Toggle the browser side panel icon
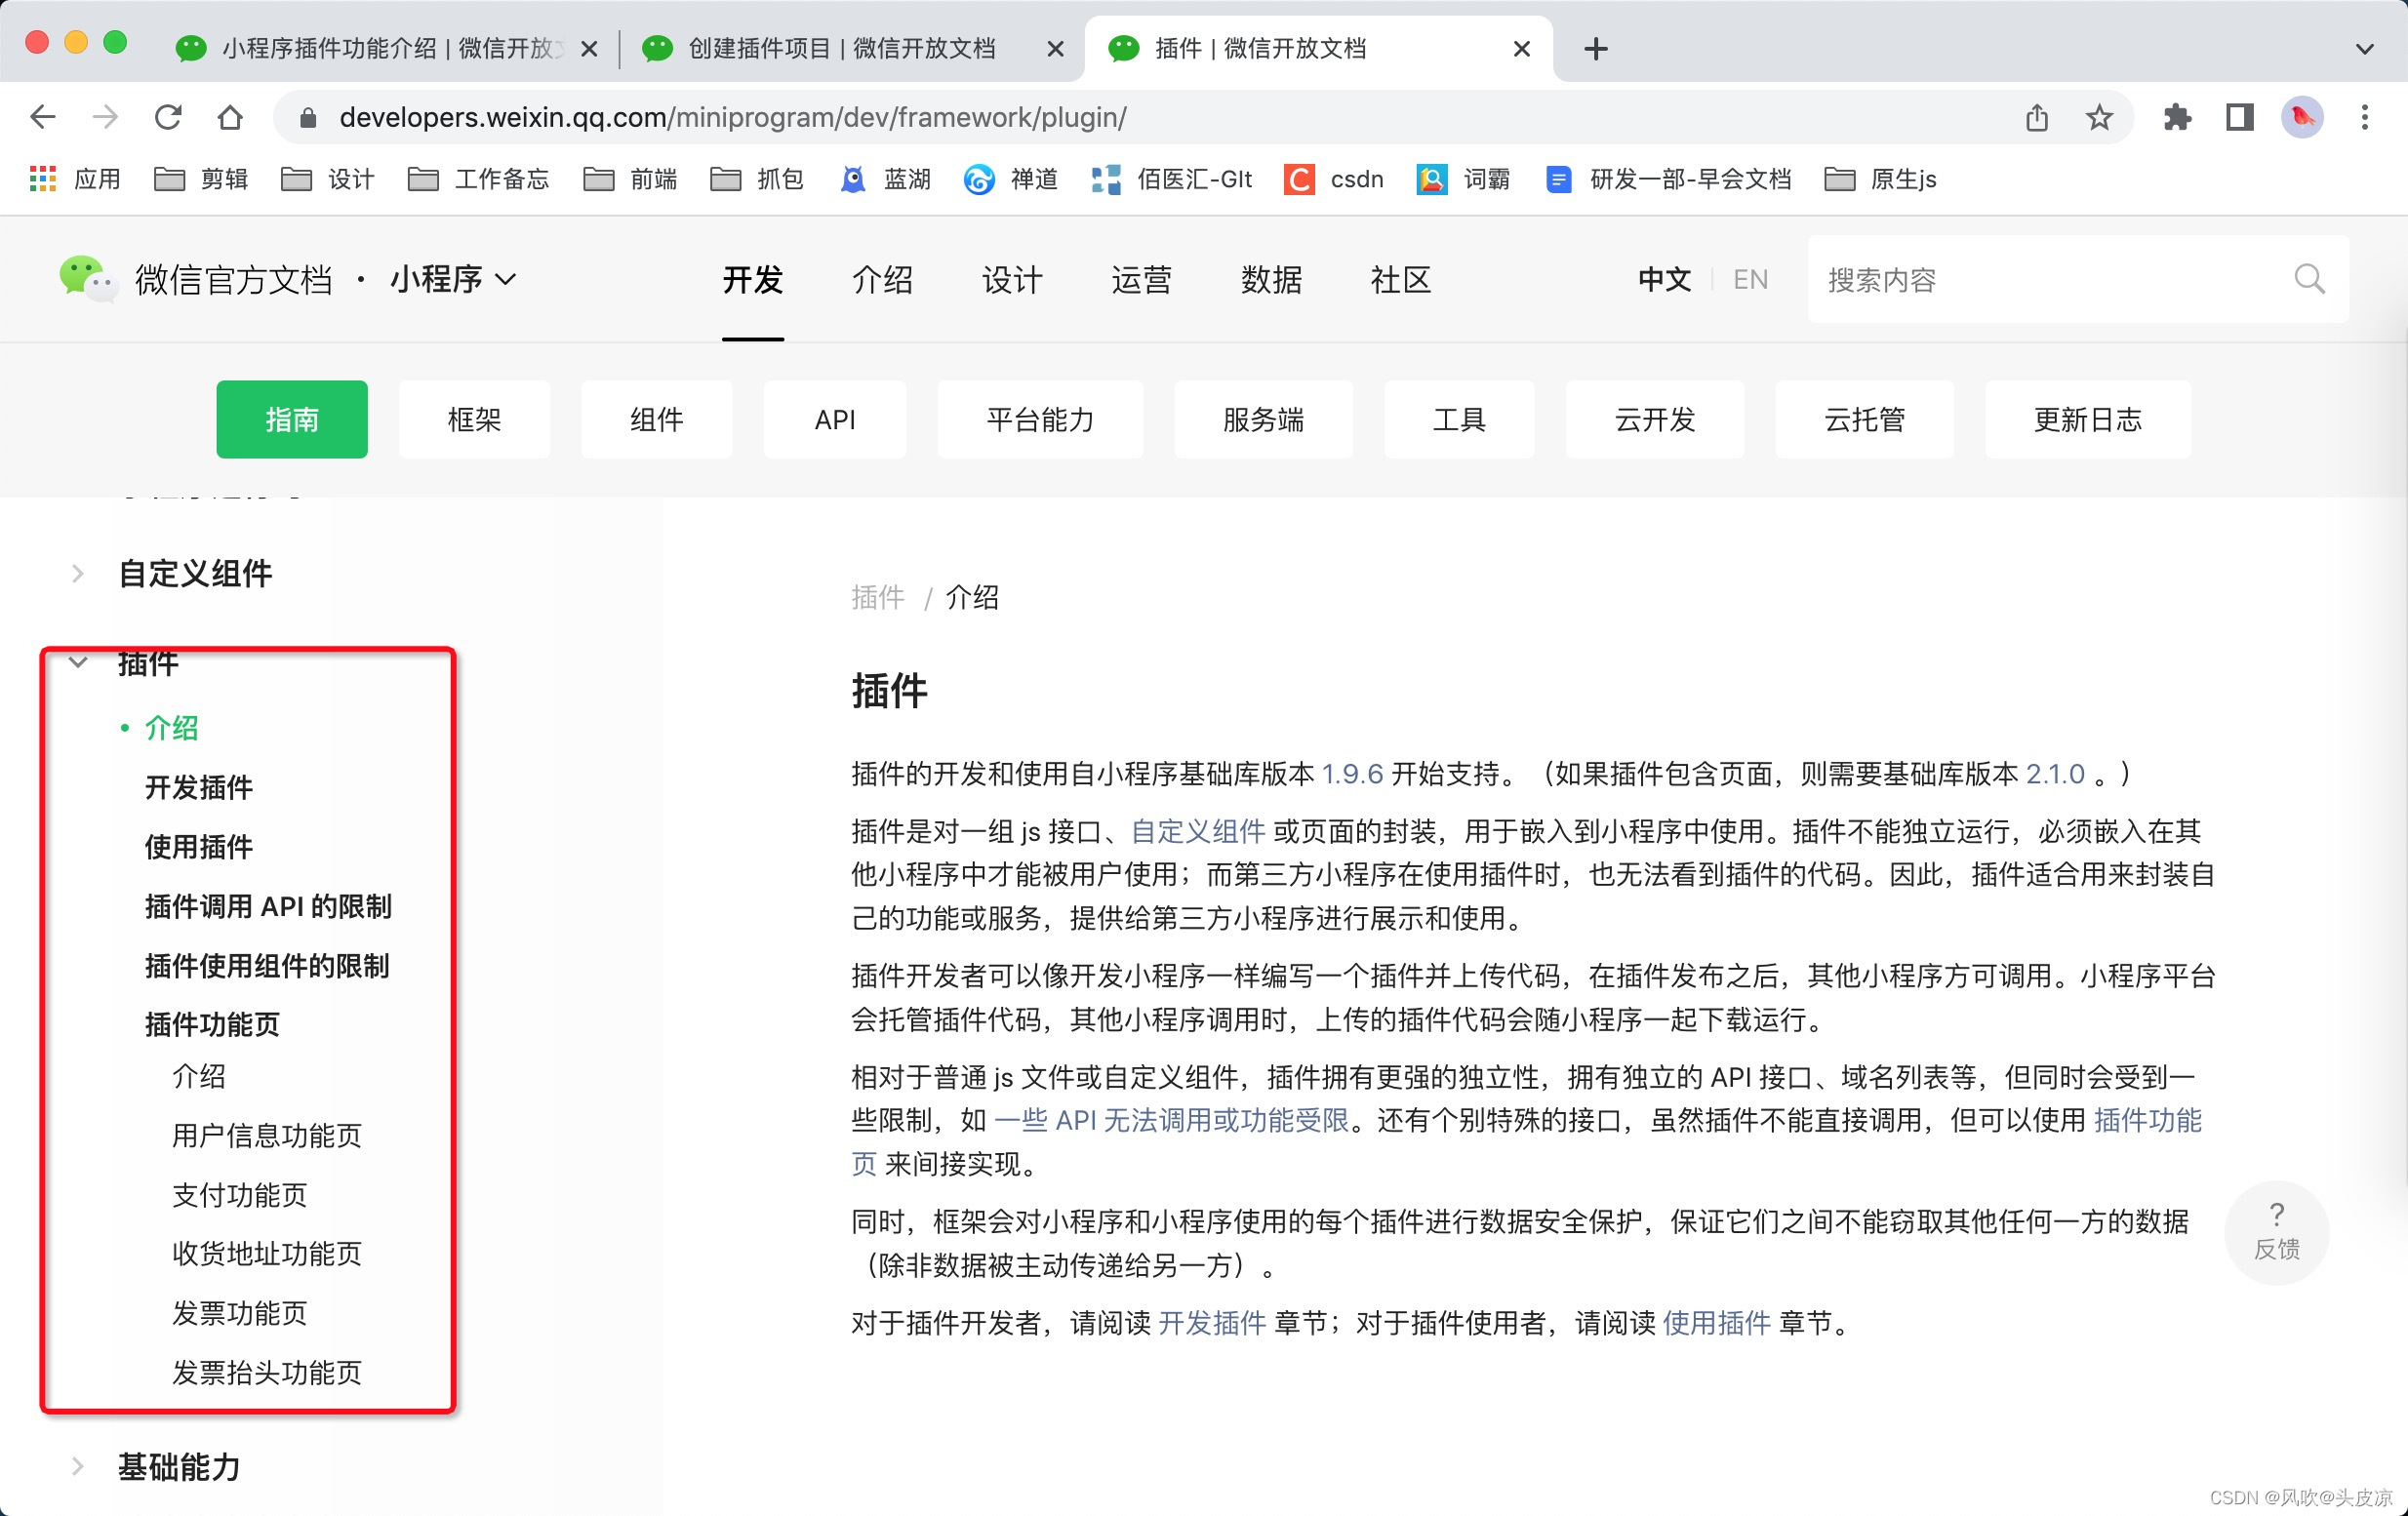This screenshot has width=2408, height=1516. pyautogui.click(x=2239, y=117)
